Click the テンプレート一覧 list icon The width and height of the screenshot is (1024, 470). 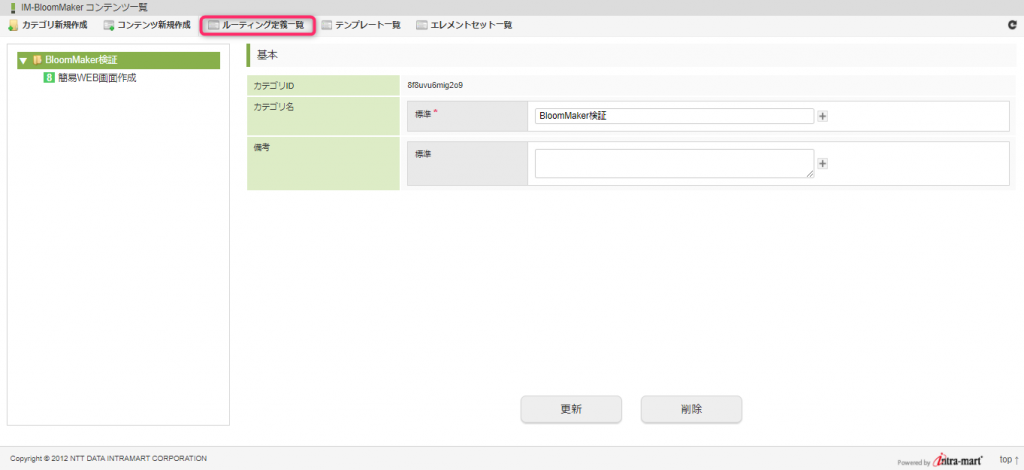pyautogui.click(x=327, y=25)
